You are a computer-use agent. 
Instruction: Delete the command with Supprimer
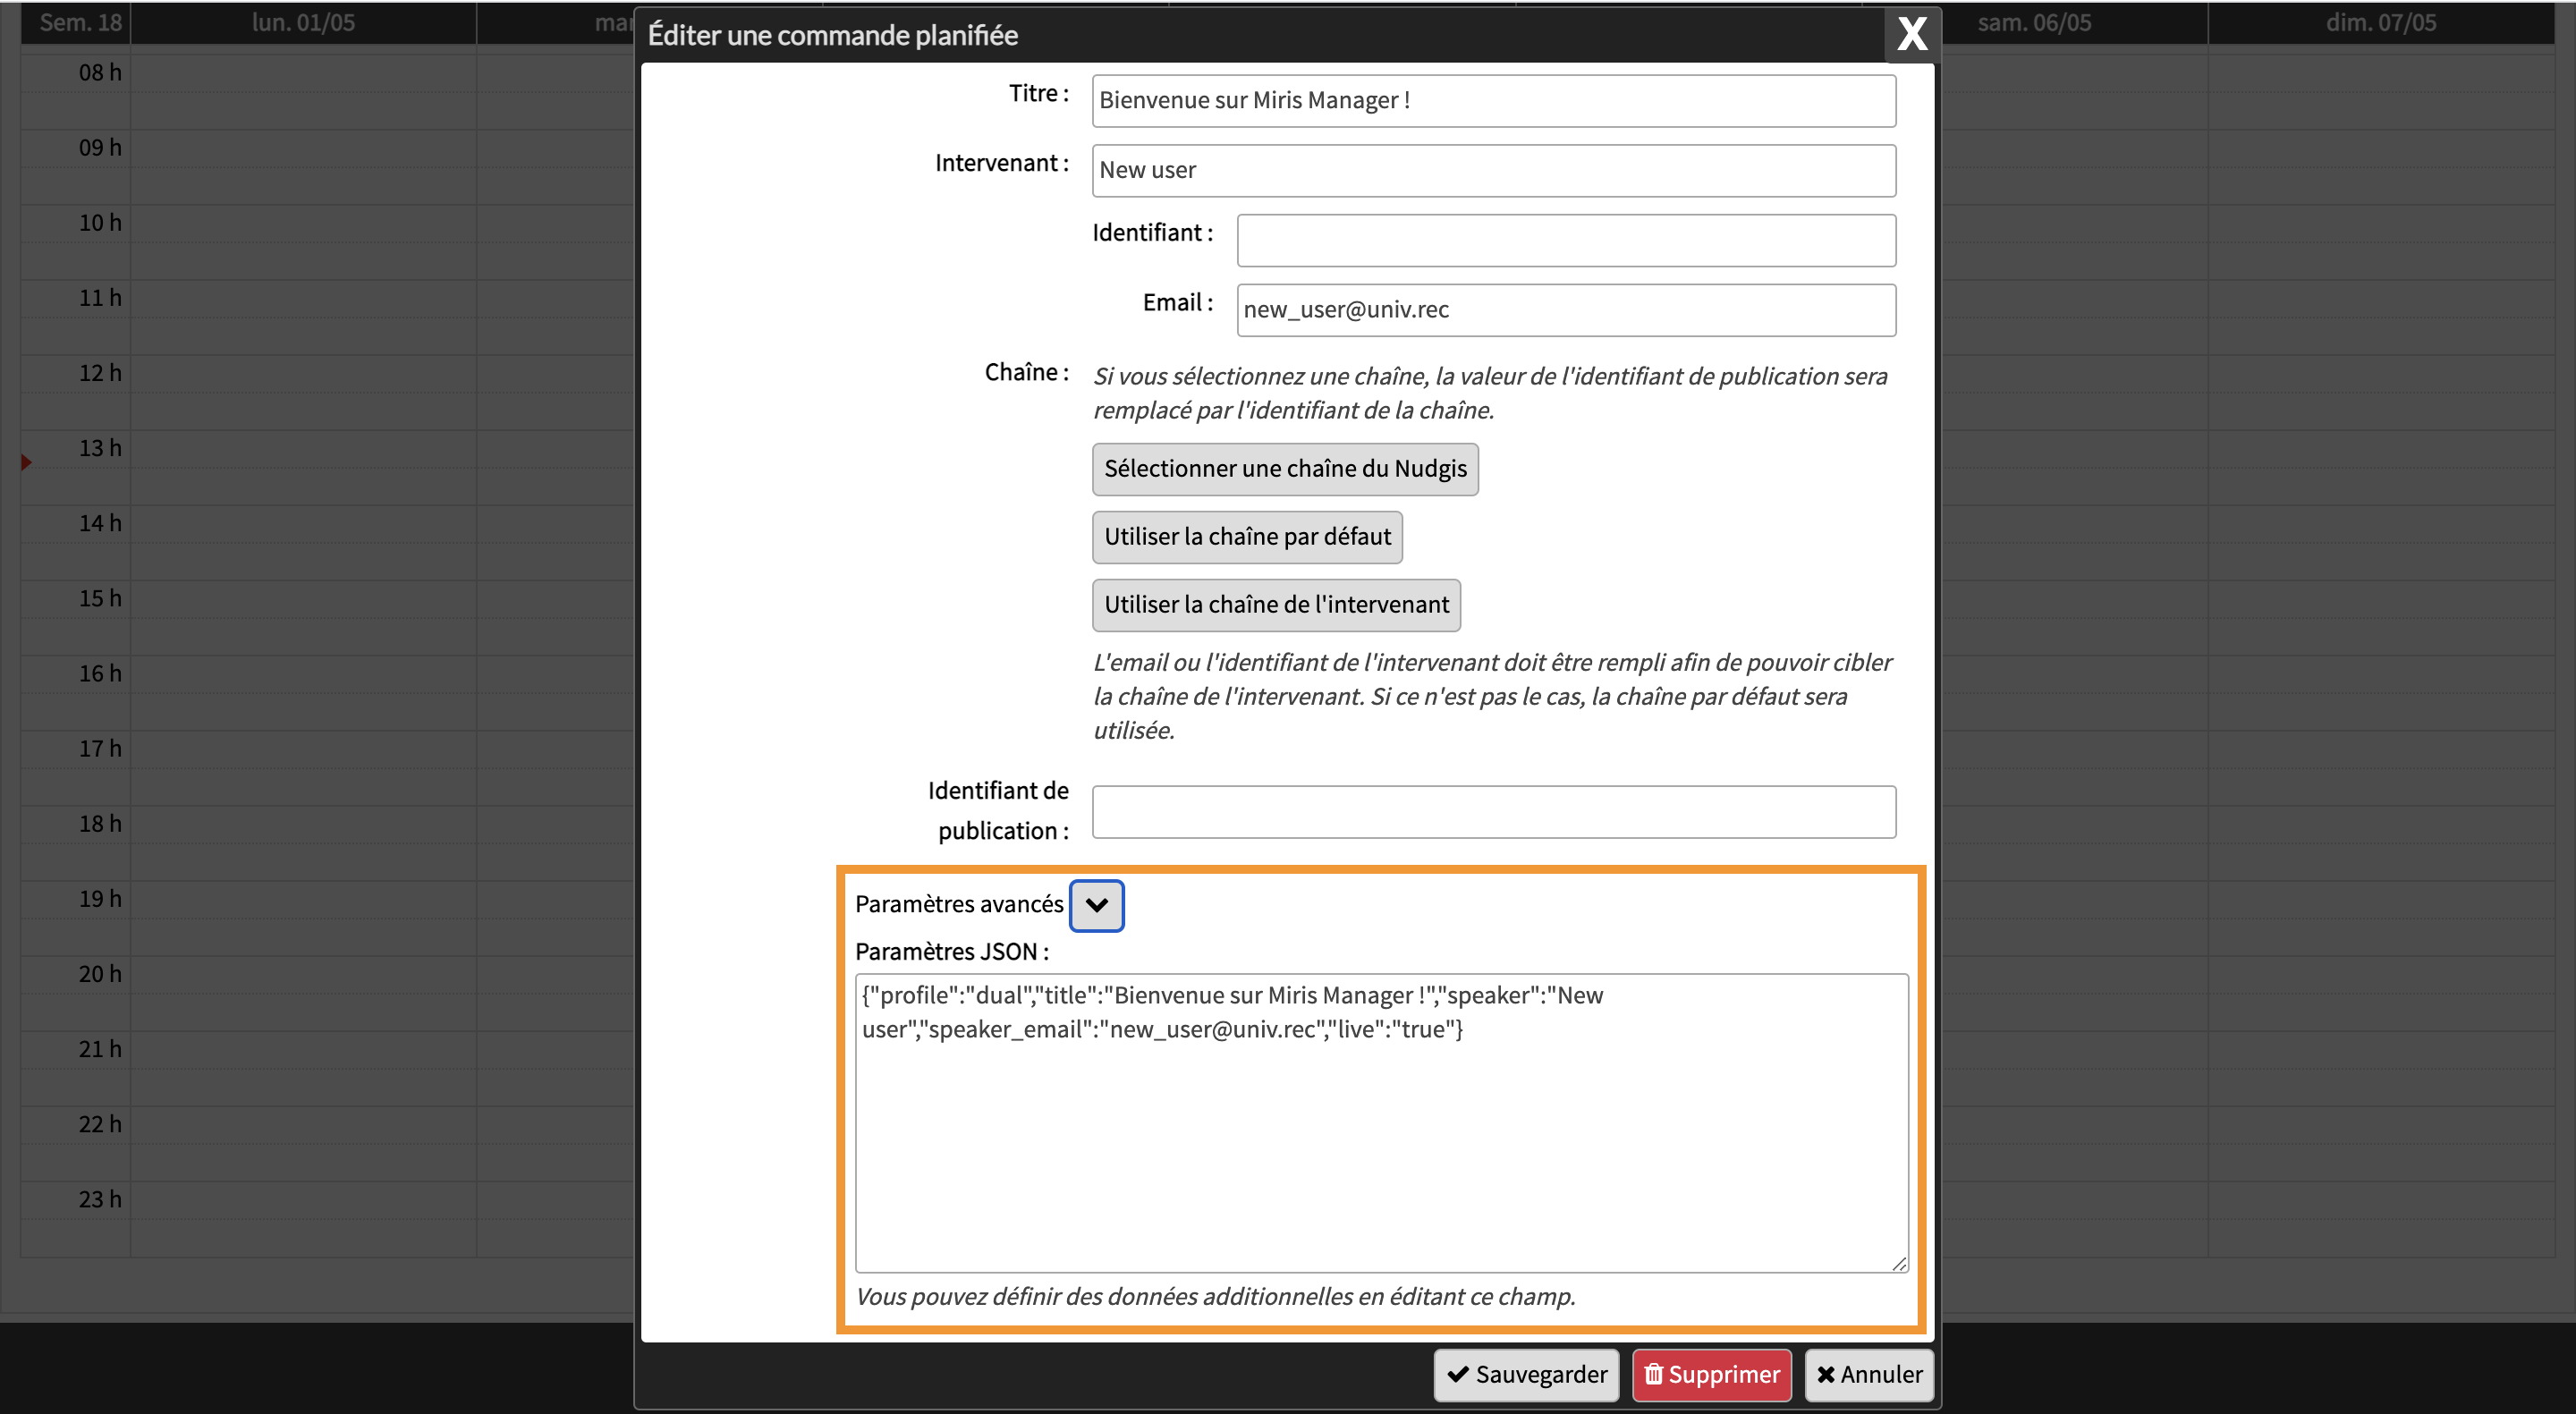pyautogui.click(x=1711, y=1375)
